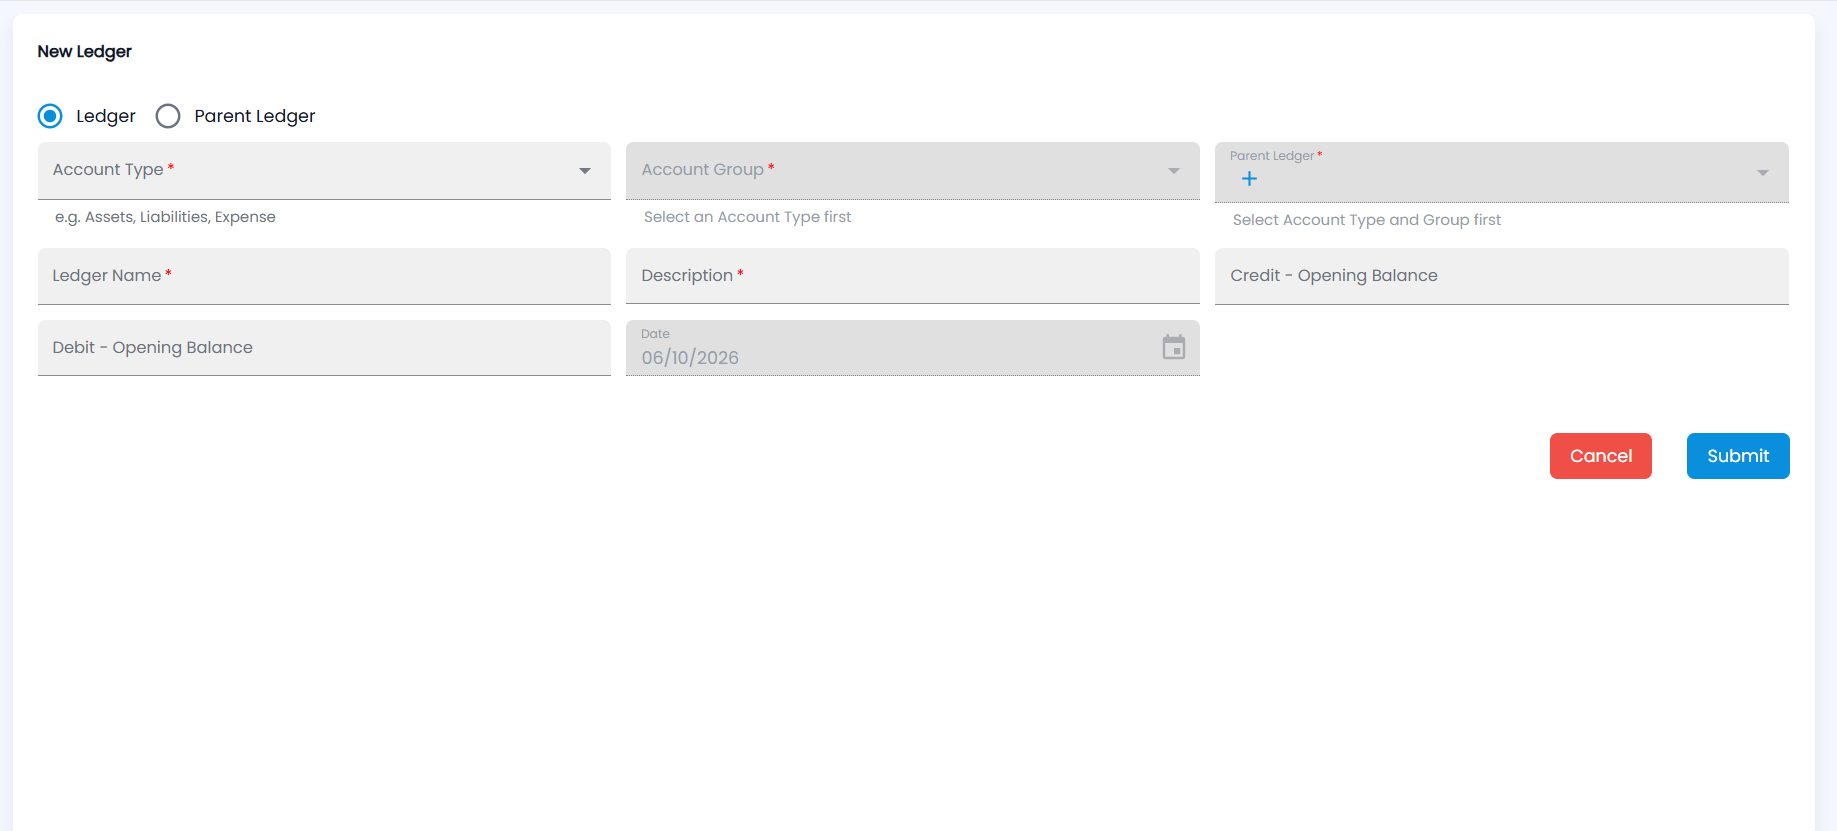Focus the Ledger Name input field
The width and height of the screenshot is (1837, 831).
(x=324, y=276)
